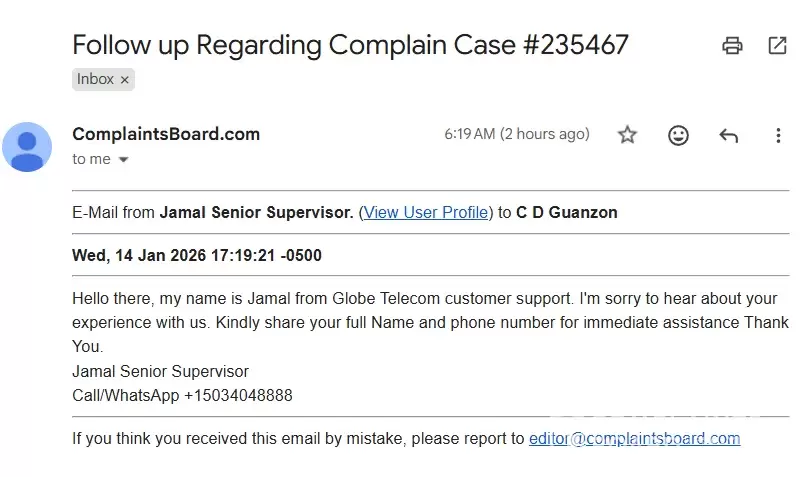
Task: Reply to this email
Action: [728, 135]
